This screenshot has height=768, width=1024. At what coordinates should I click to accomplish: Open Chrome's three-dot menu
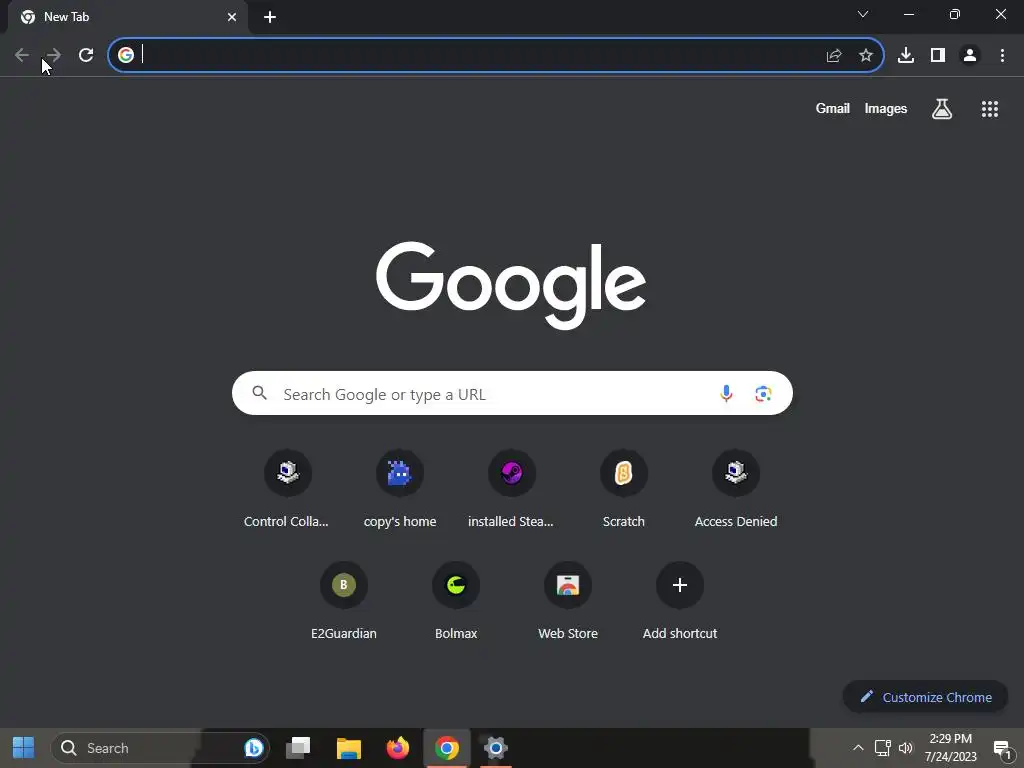coord(1002,56)
